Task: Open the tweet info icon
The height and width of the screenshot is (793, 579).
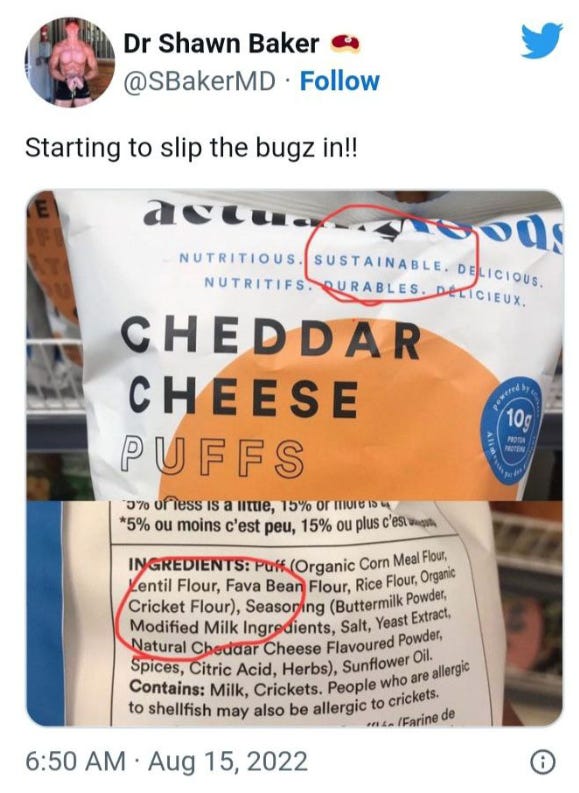Action: [x=543, y=761]
